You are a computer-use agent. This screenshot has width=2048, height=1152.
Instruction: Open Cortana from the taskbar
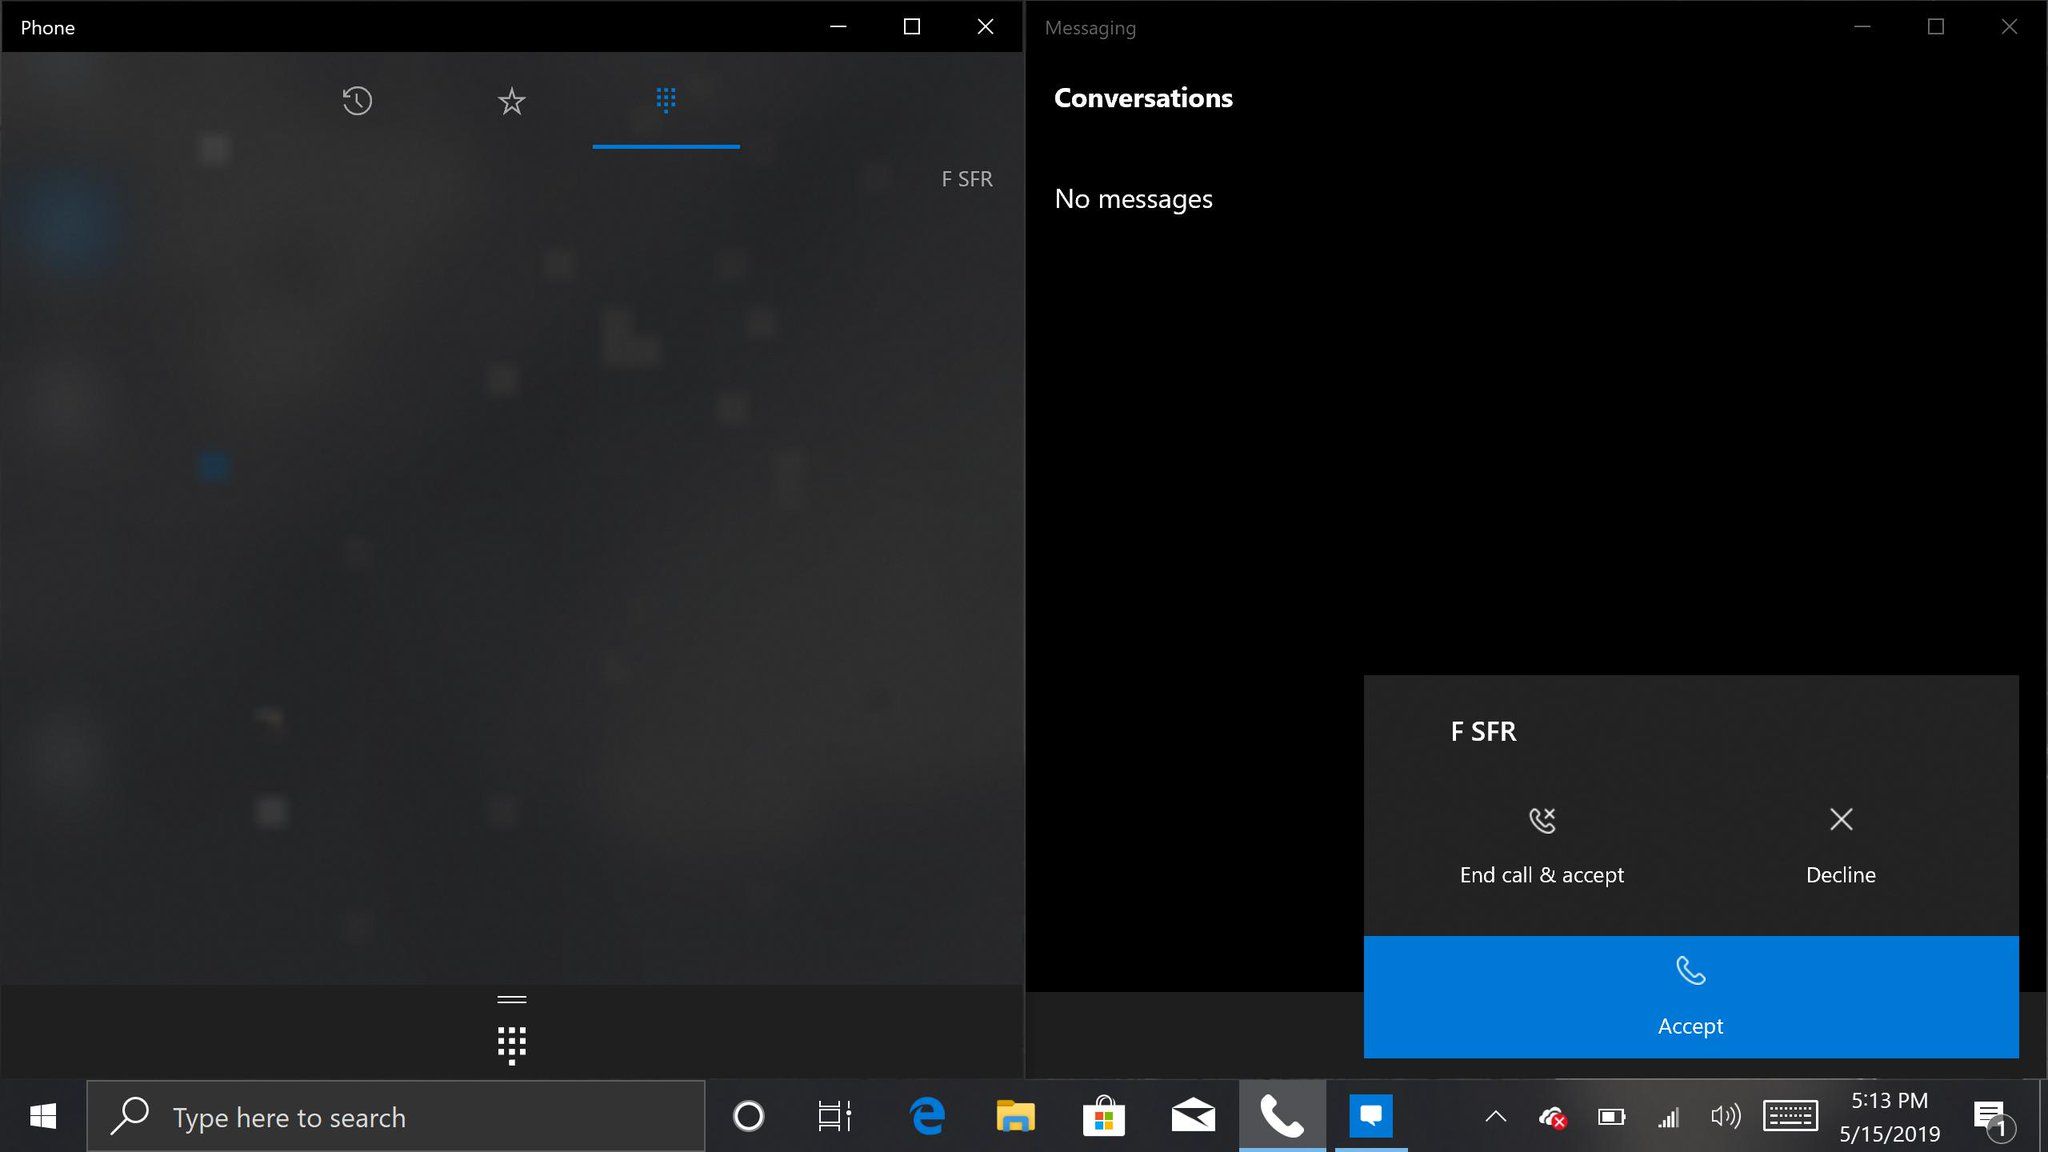point(748,1116)
